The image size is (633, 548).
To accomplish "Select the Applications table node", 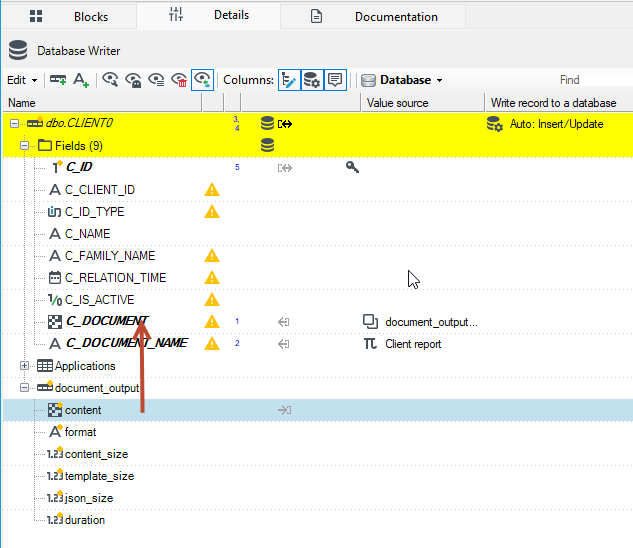I will coord(85,366).
